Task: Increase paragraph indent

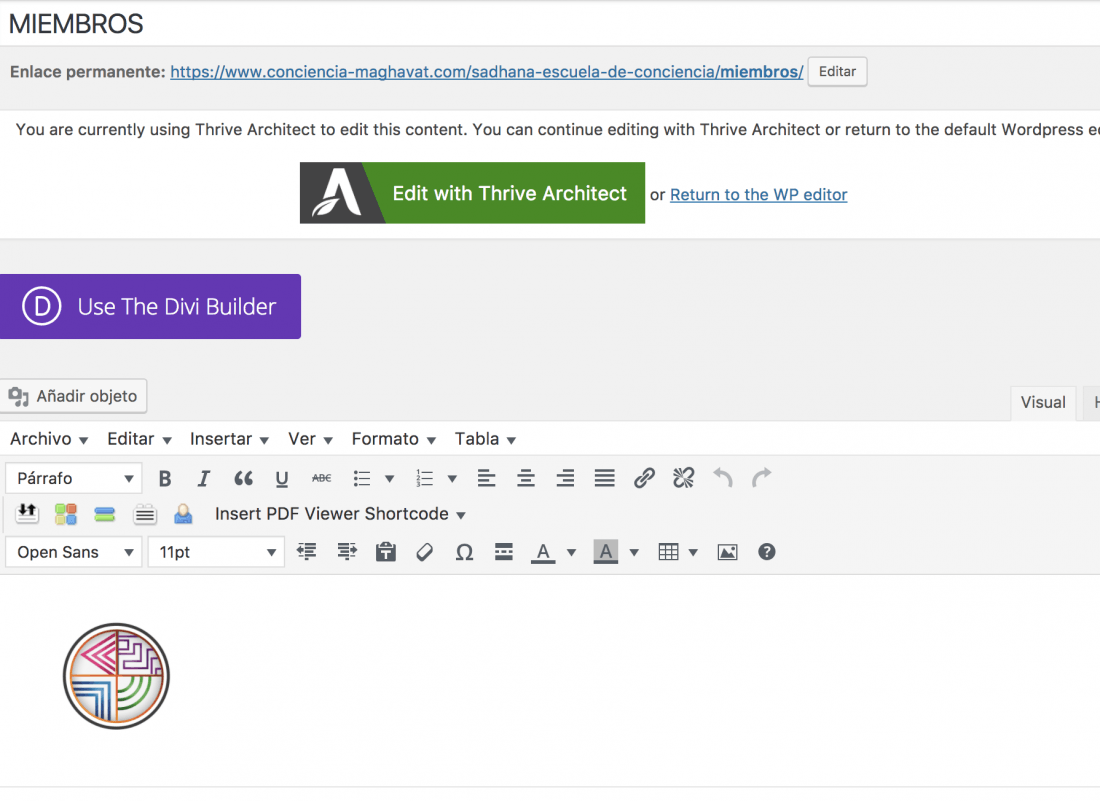Action: point(347,552)
